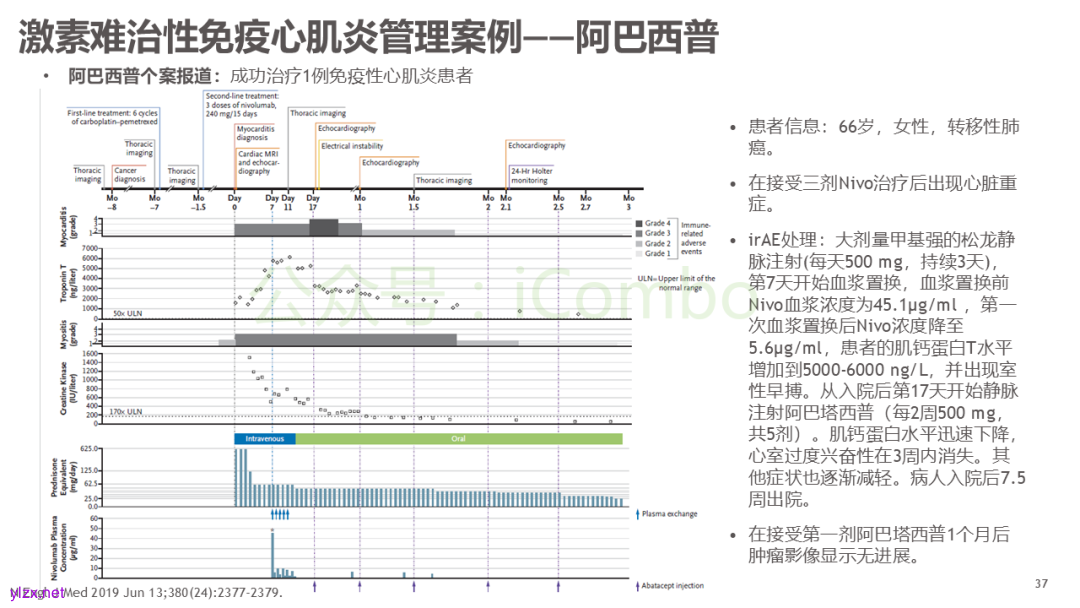Click the slide page number 37
Screen dimensions: 1080x608
1040,583
